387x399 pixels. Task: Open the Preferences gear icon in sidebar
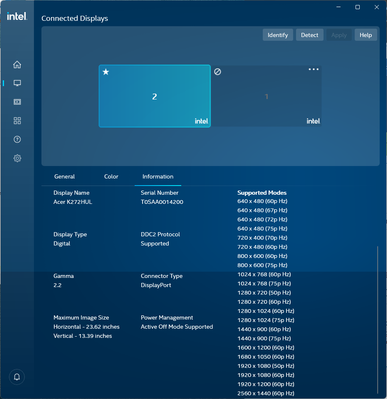tap(17, 158)
